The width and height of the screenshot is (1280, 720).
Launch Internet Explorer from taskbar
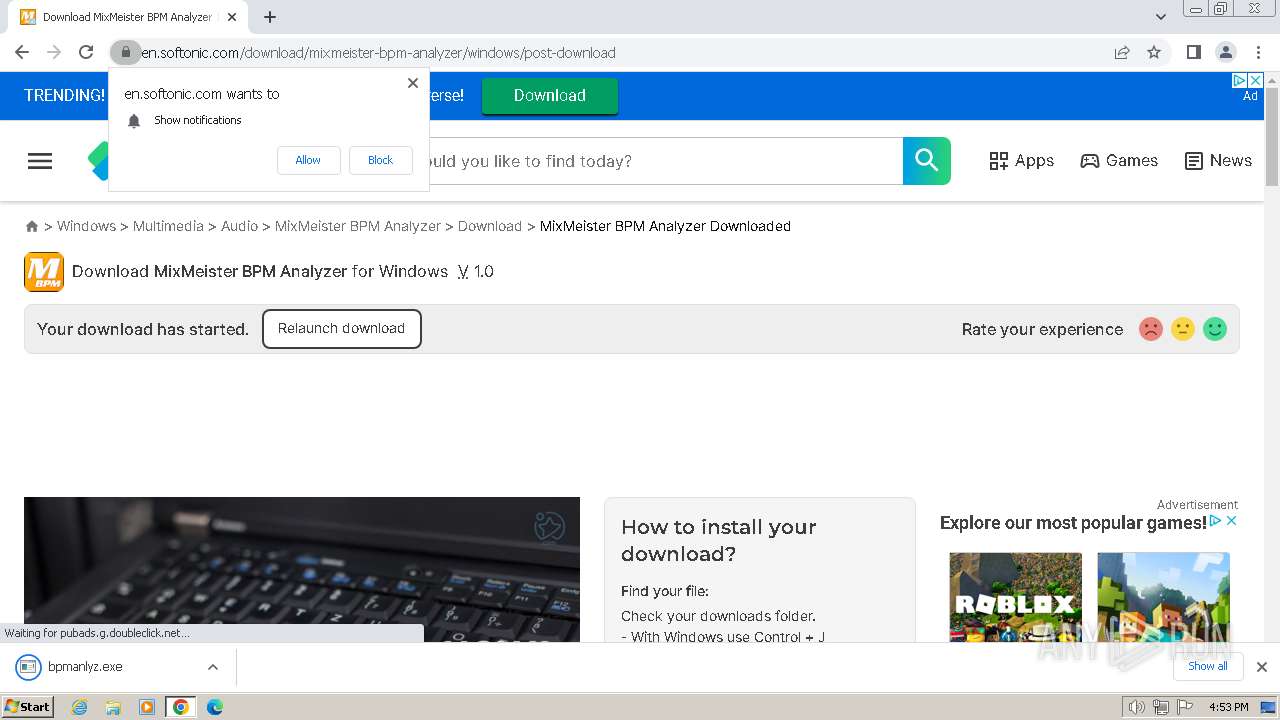(80, 707)
